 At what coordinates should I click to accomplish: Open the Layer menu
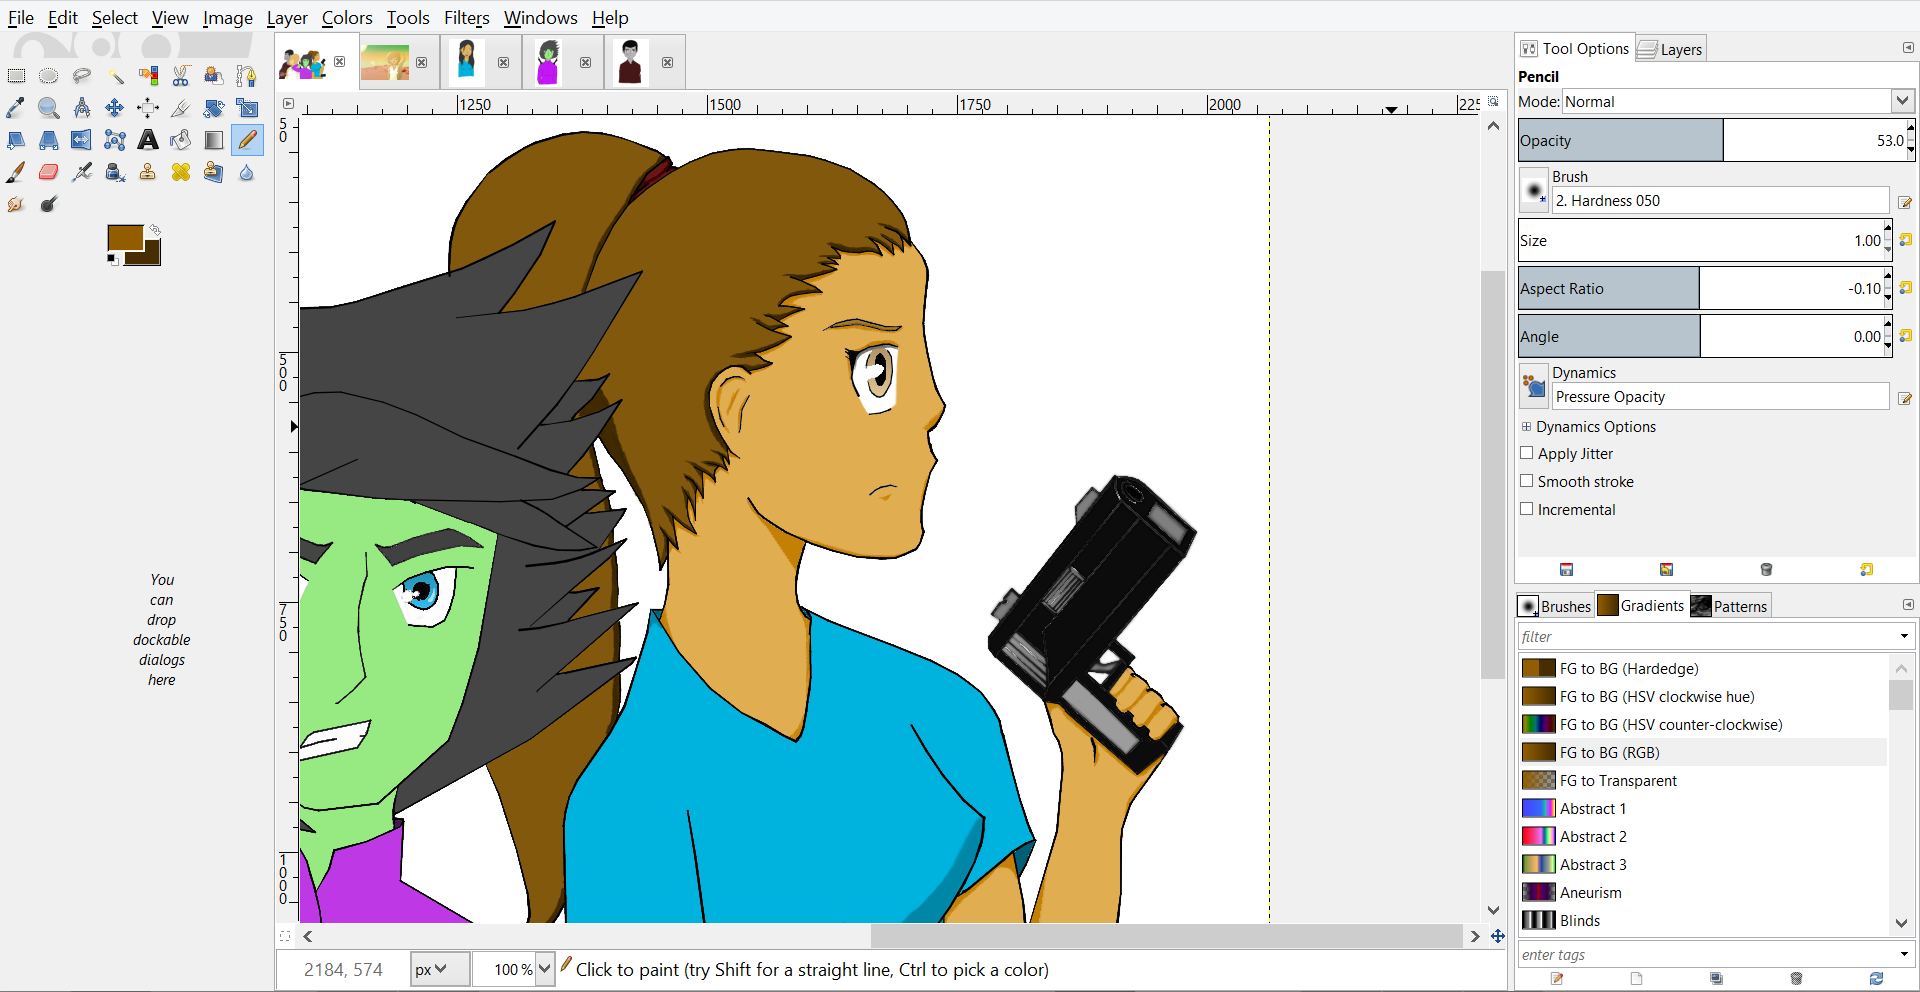(287, 18)
